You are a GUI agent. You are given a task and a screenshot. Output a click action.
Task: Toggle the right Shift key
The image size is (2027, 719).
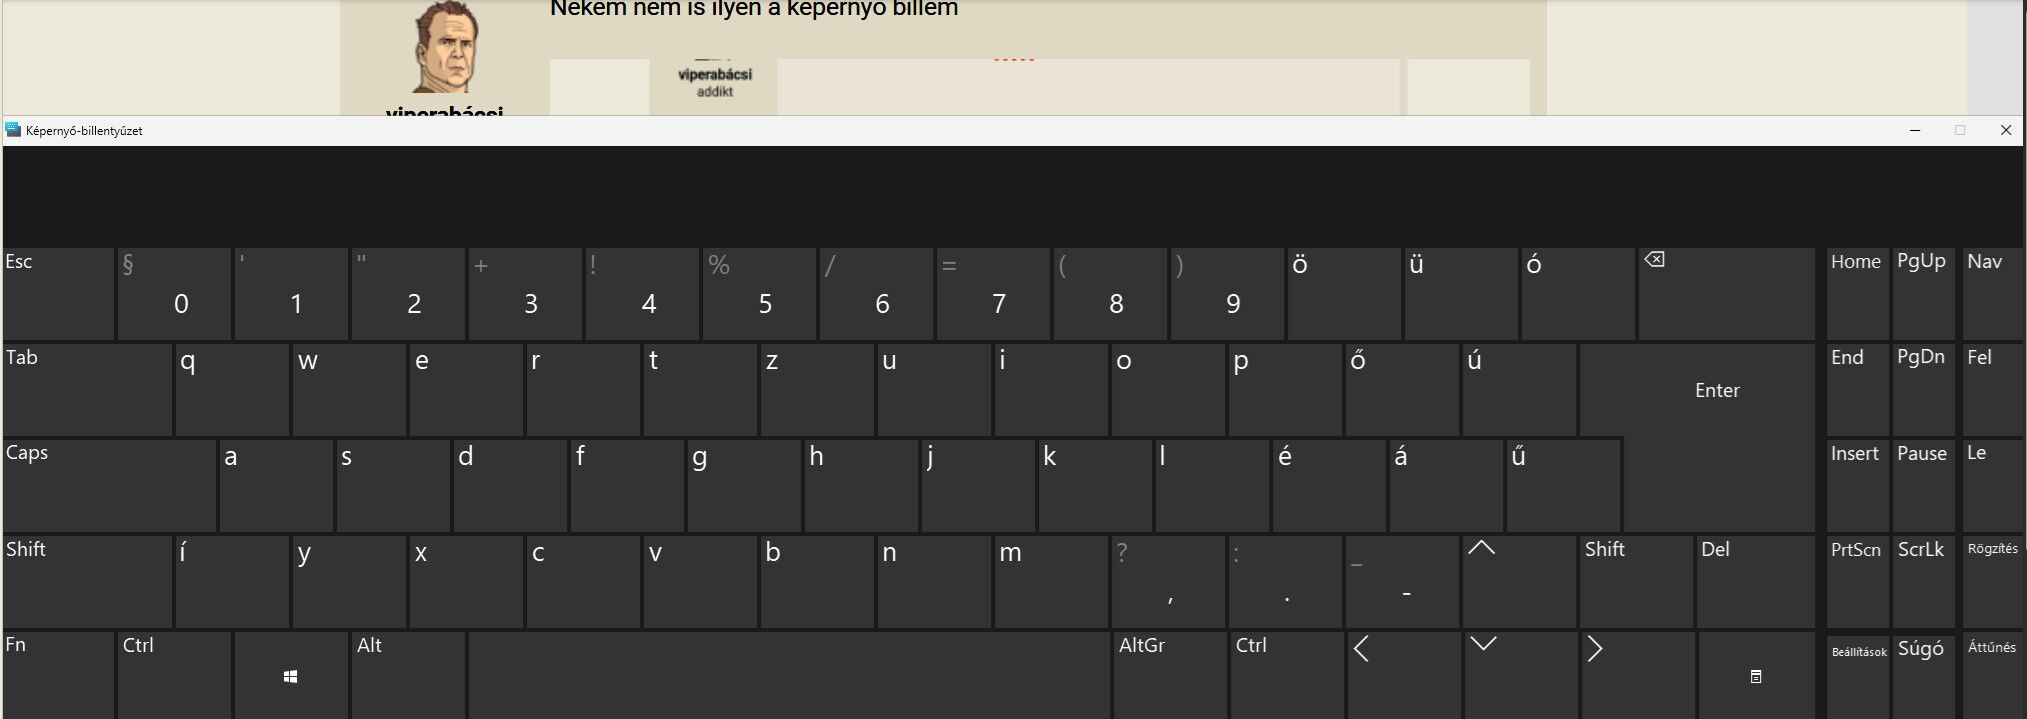pyautogui.click(x=1636, y=582)
